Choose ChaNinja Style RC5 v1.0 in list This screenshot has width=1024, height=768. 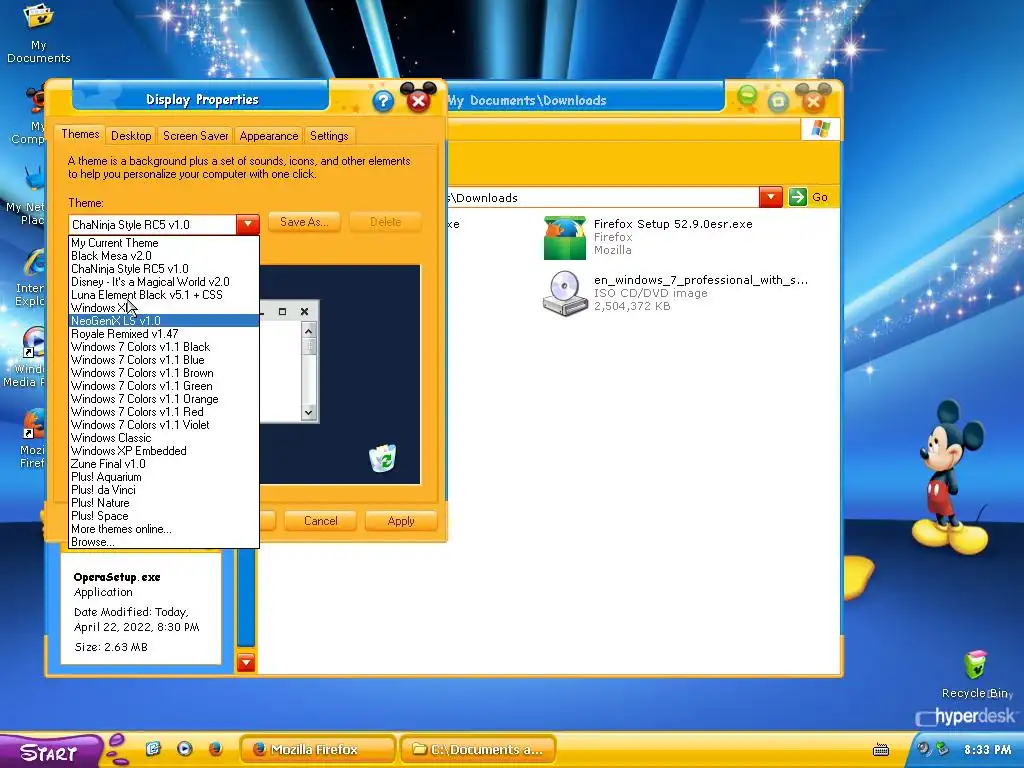[164, 269]
